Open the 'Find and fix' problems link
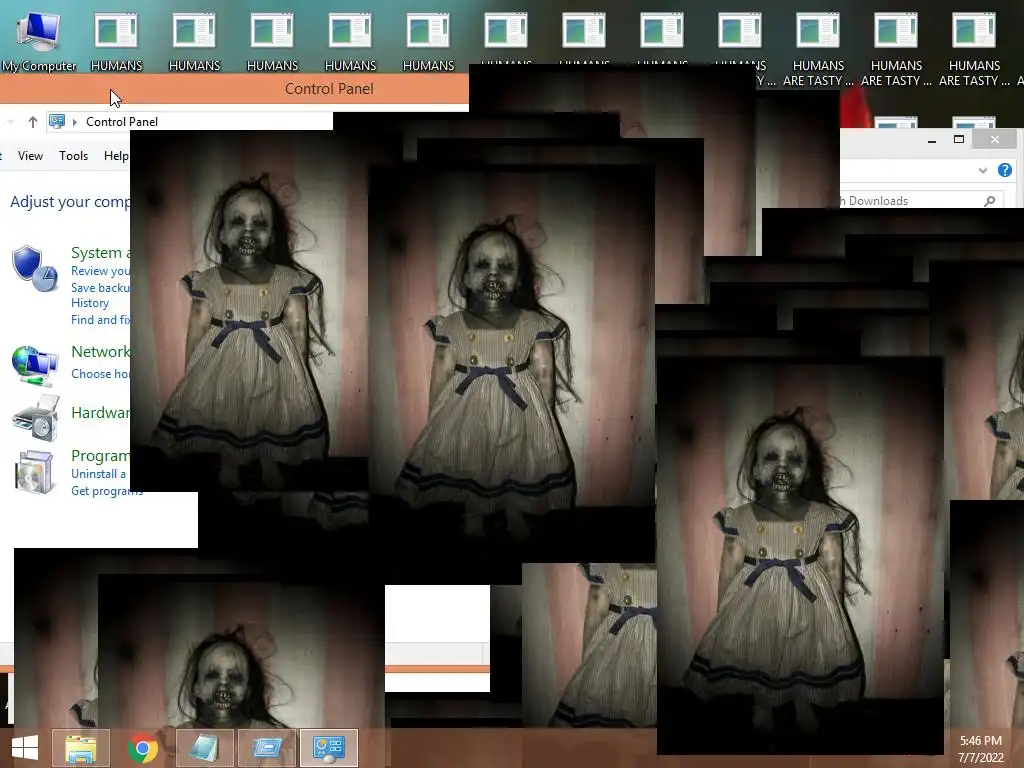1024x768 pixels. (x=101, y=320)
